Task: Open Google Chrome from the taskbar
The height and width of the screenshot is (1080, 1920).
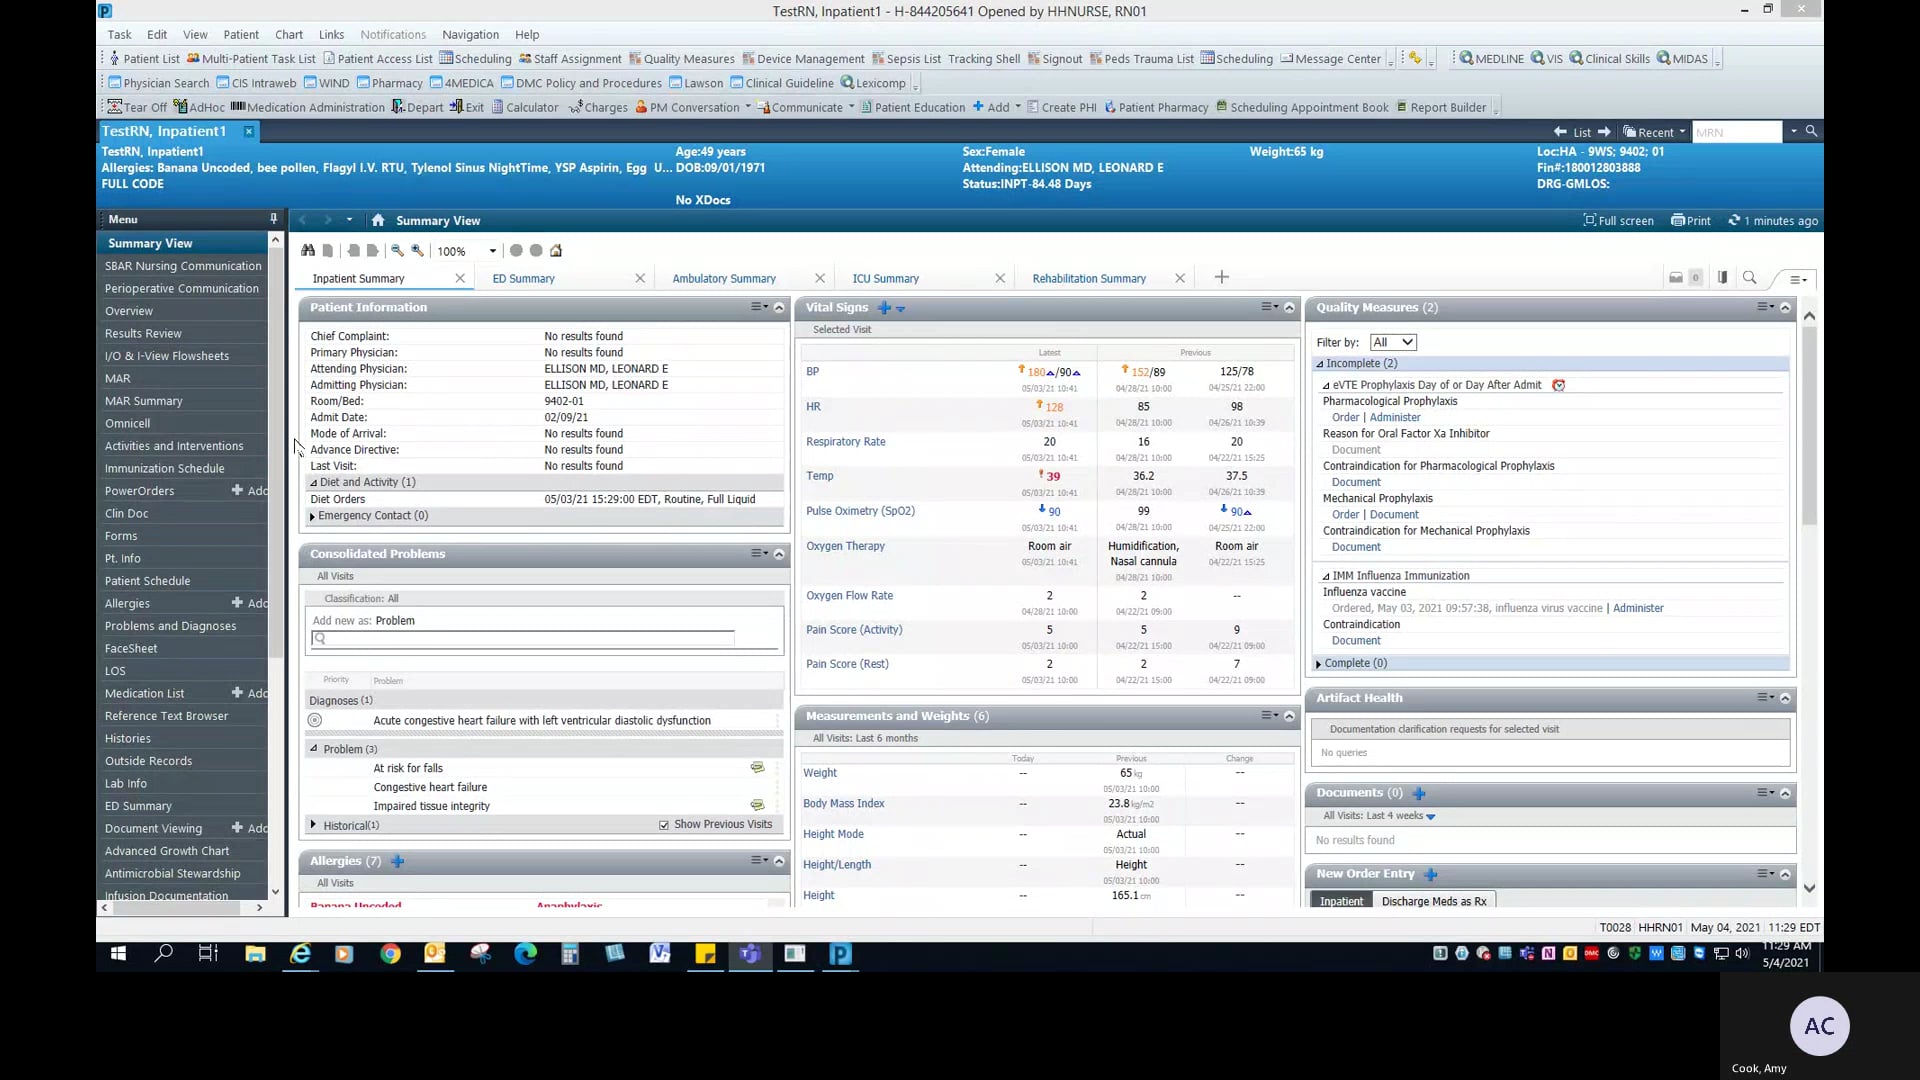Action: (x=390, y=954)
